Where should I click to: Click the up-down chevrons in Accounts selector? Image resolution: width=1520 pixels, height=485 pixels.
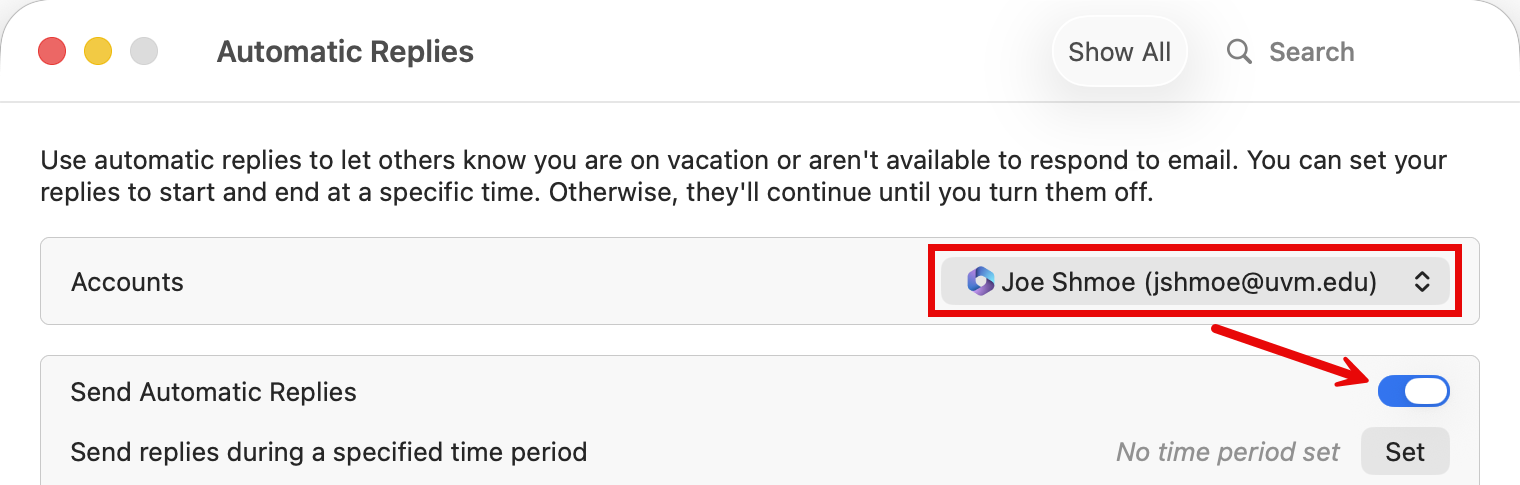click(1422, 283)
